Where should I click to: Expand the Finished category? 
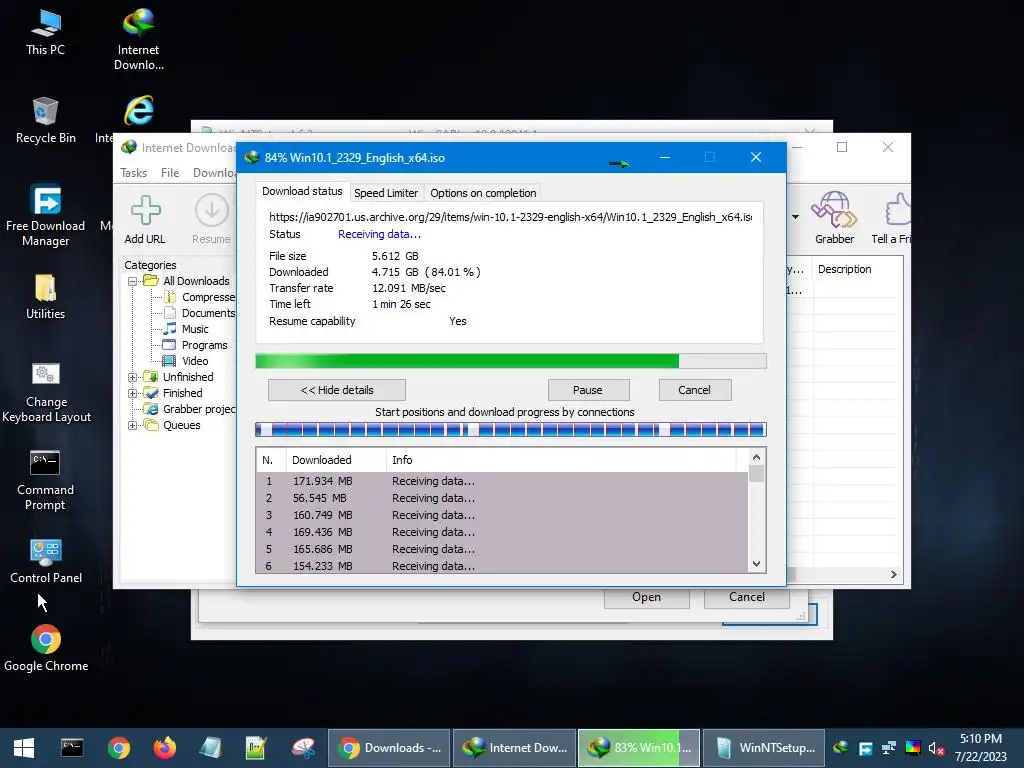coord(133,393)
